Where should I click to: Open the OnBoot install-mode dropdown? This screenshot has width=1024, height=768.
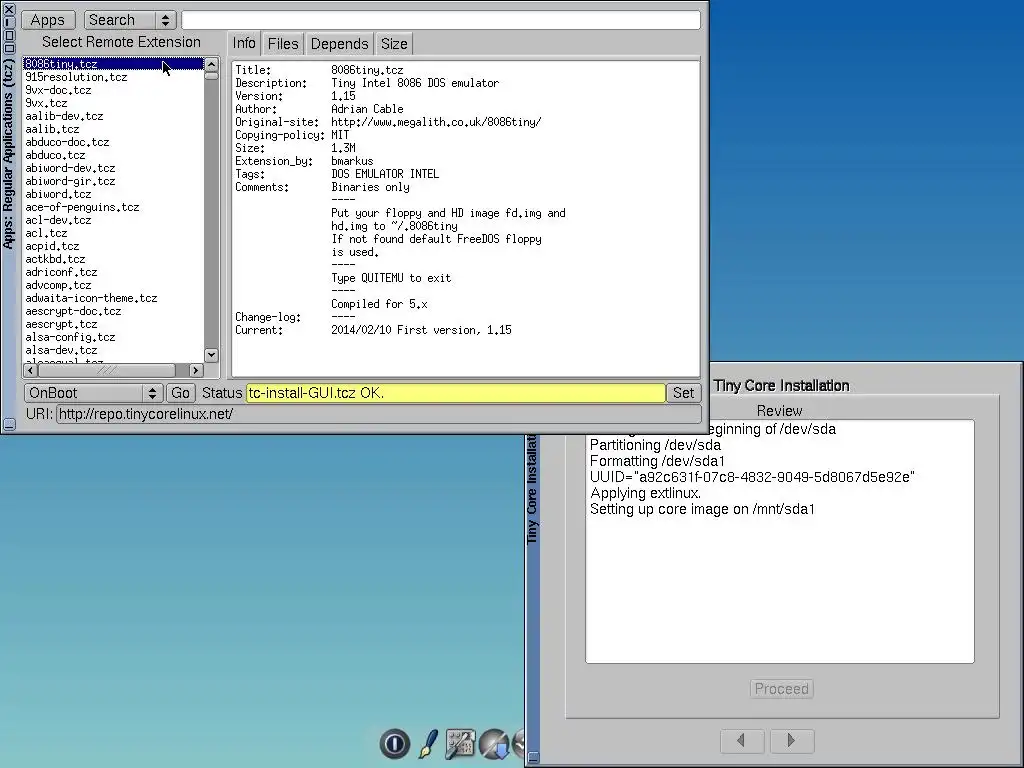(x=94, y=392)
